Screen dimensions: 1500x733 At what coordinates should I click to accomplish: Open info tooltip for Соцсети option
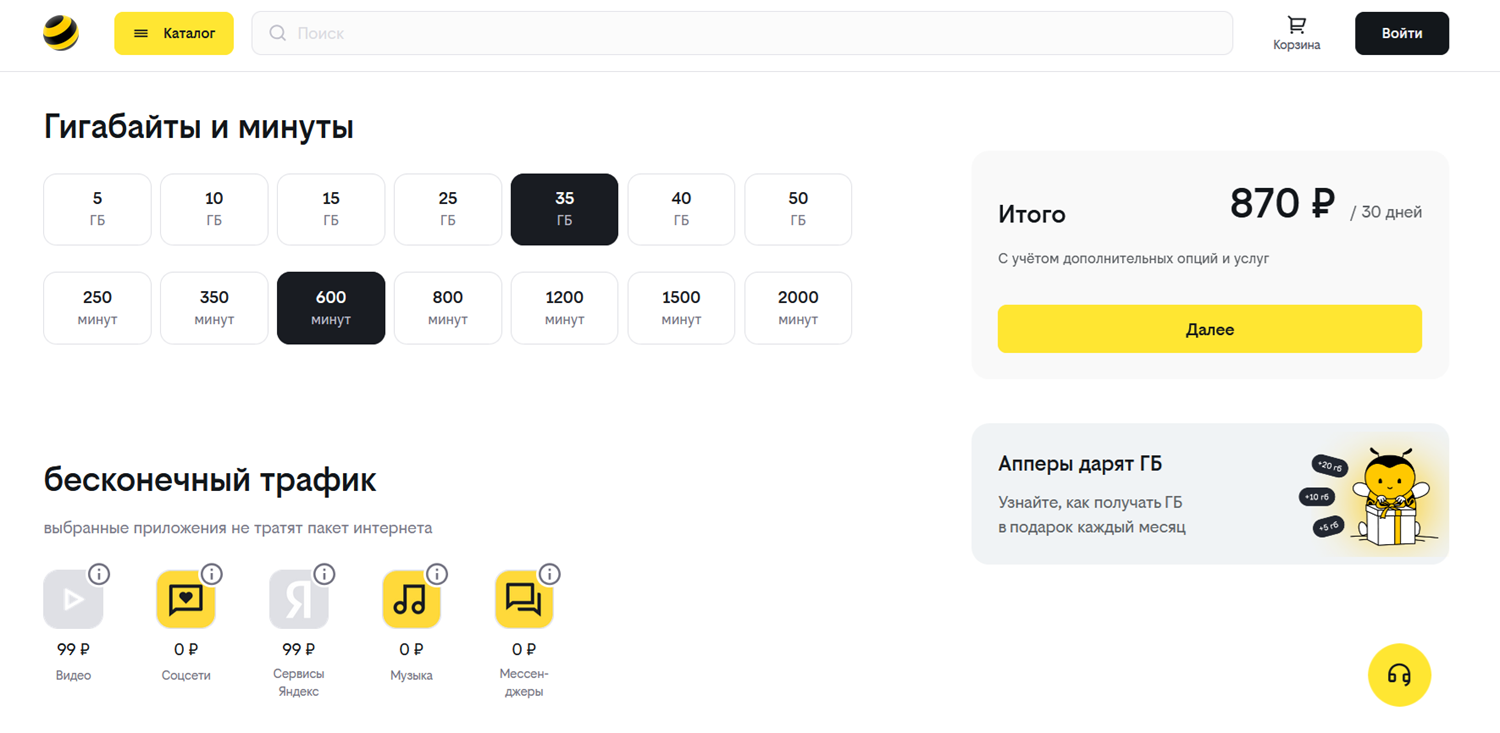click(x=212, y=574)
